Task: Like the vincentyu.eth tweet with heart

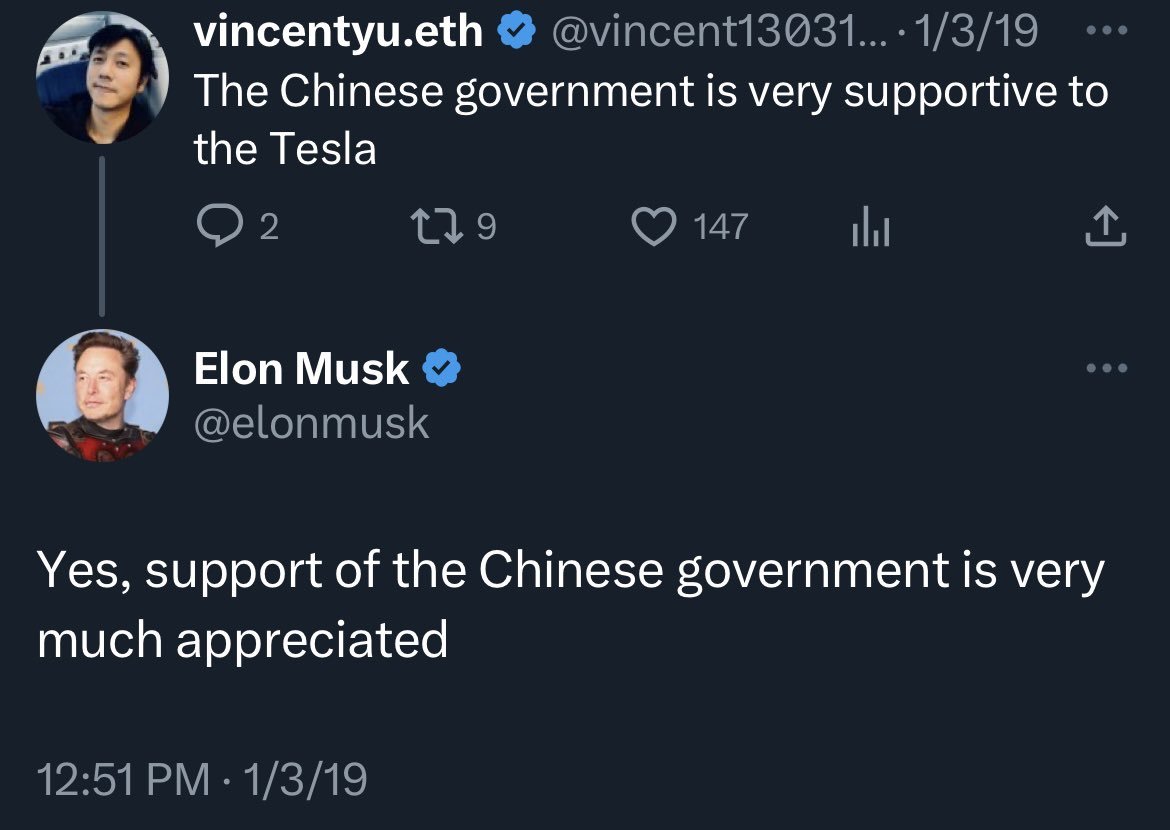Action: click(654, 228)
